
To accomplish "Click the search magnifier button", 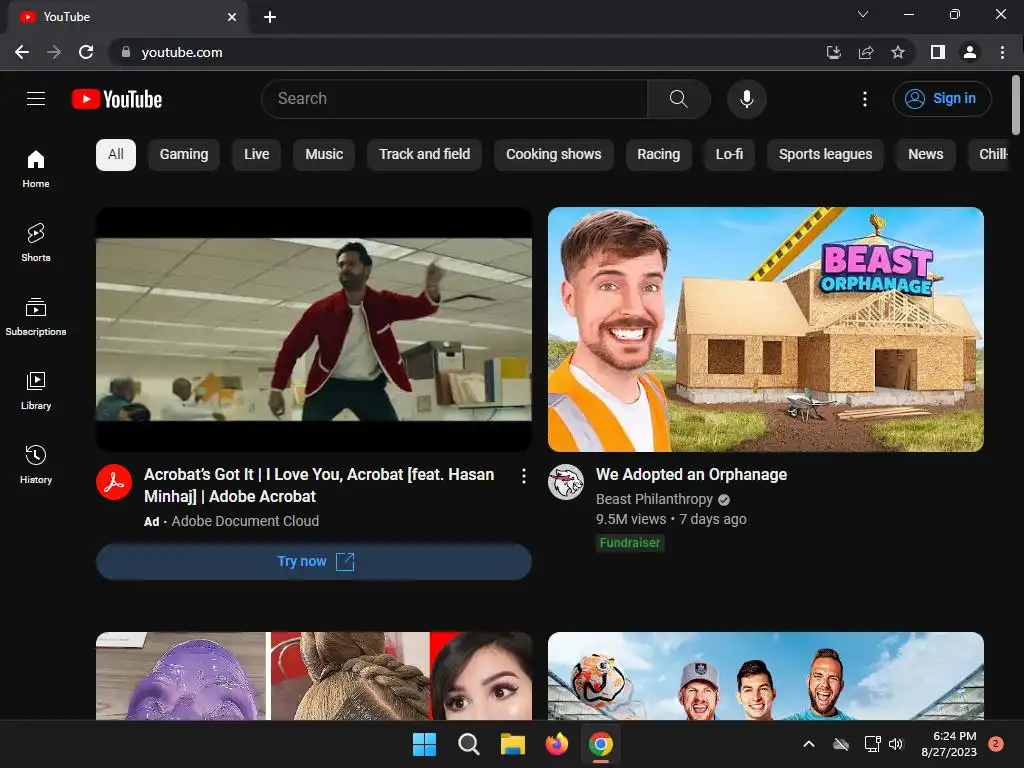I will [x=679, y=99].
